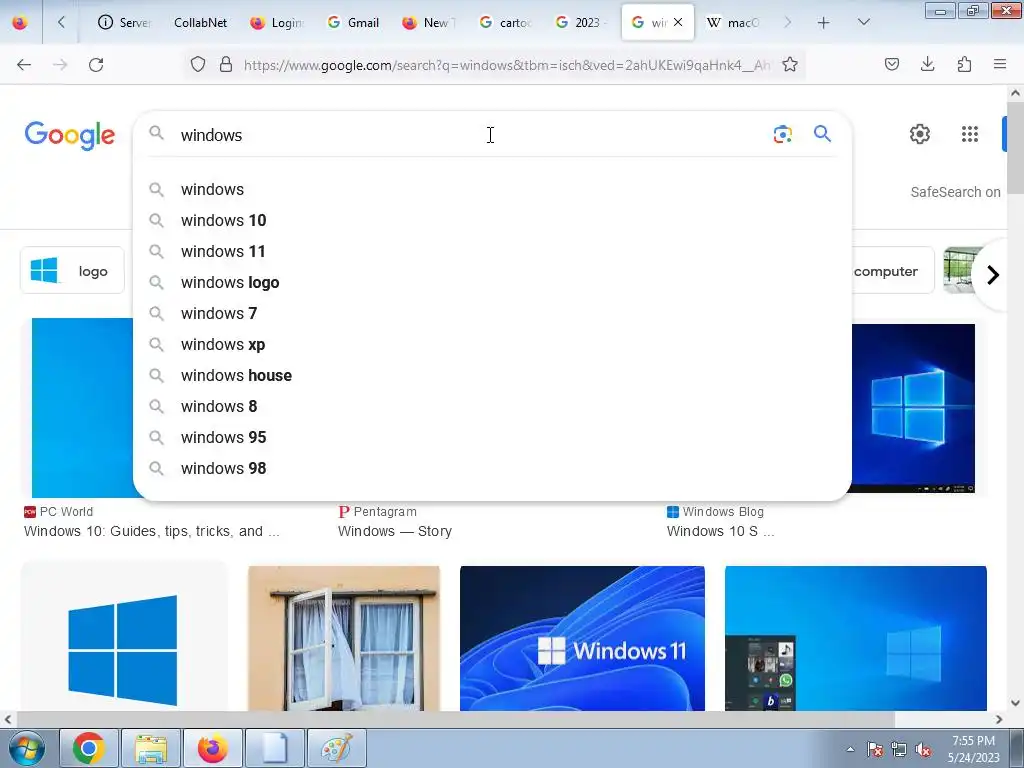Select the "windows logo" suggestion
Viewport: 1024px width, 768px height.
(492, 283)
